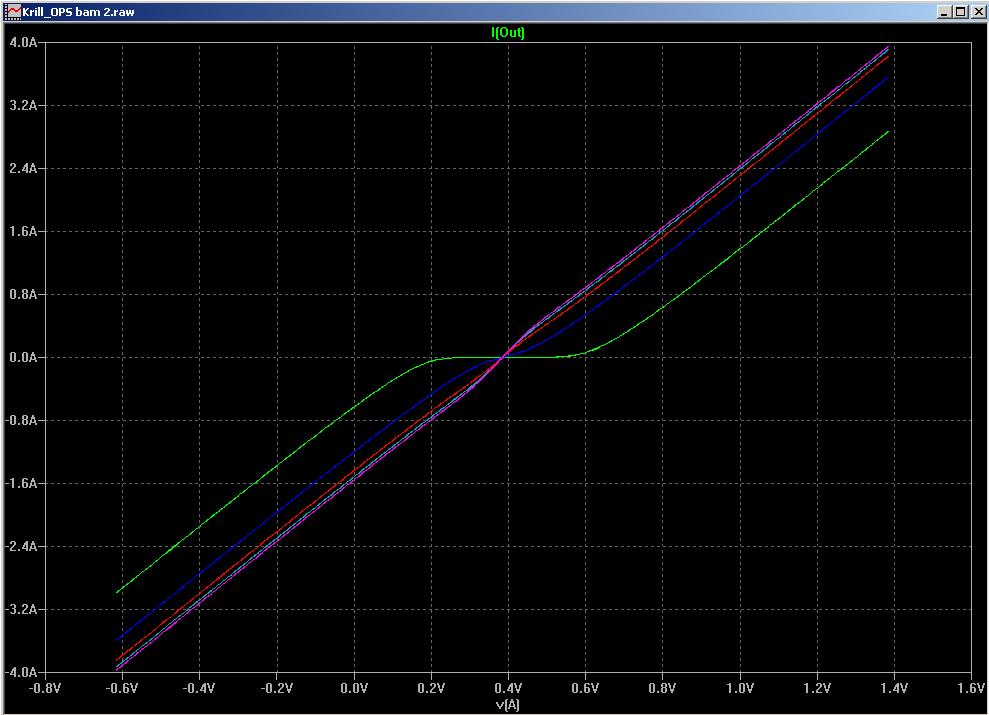
Task: Click the 1.4V horizontal axis label
Action: pos(894,688)
